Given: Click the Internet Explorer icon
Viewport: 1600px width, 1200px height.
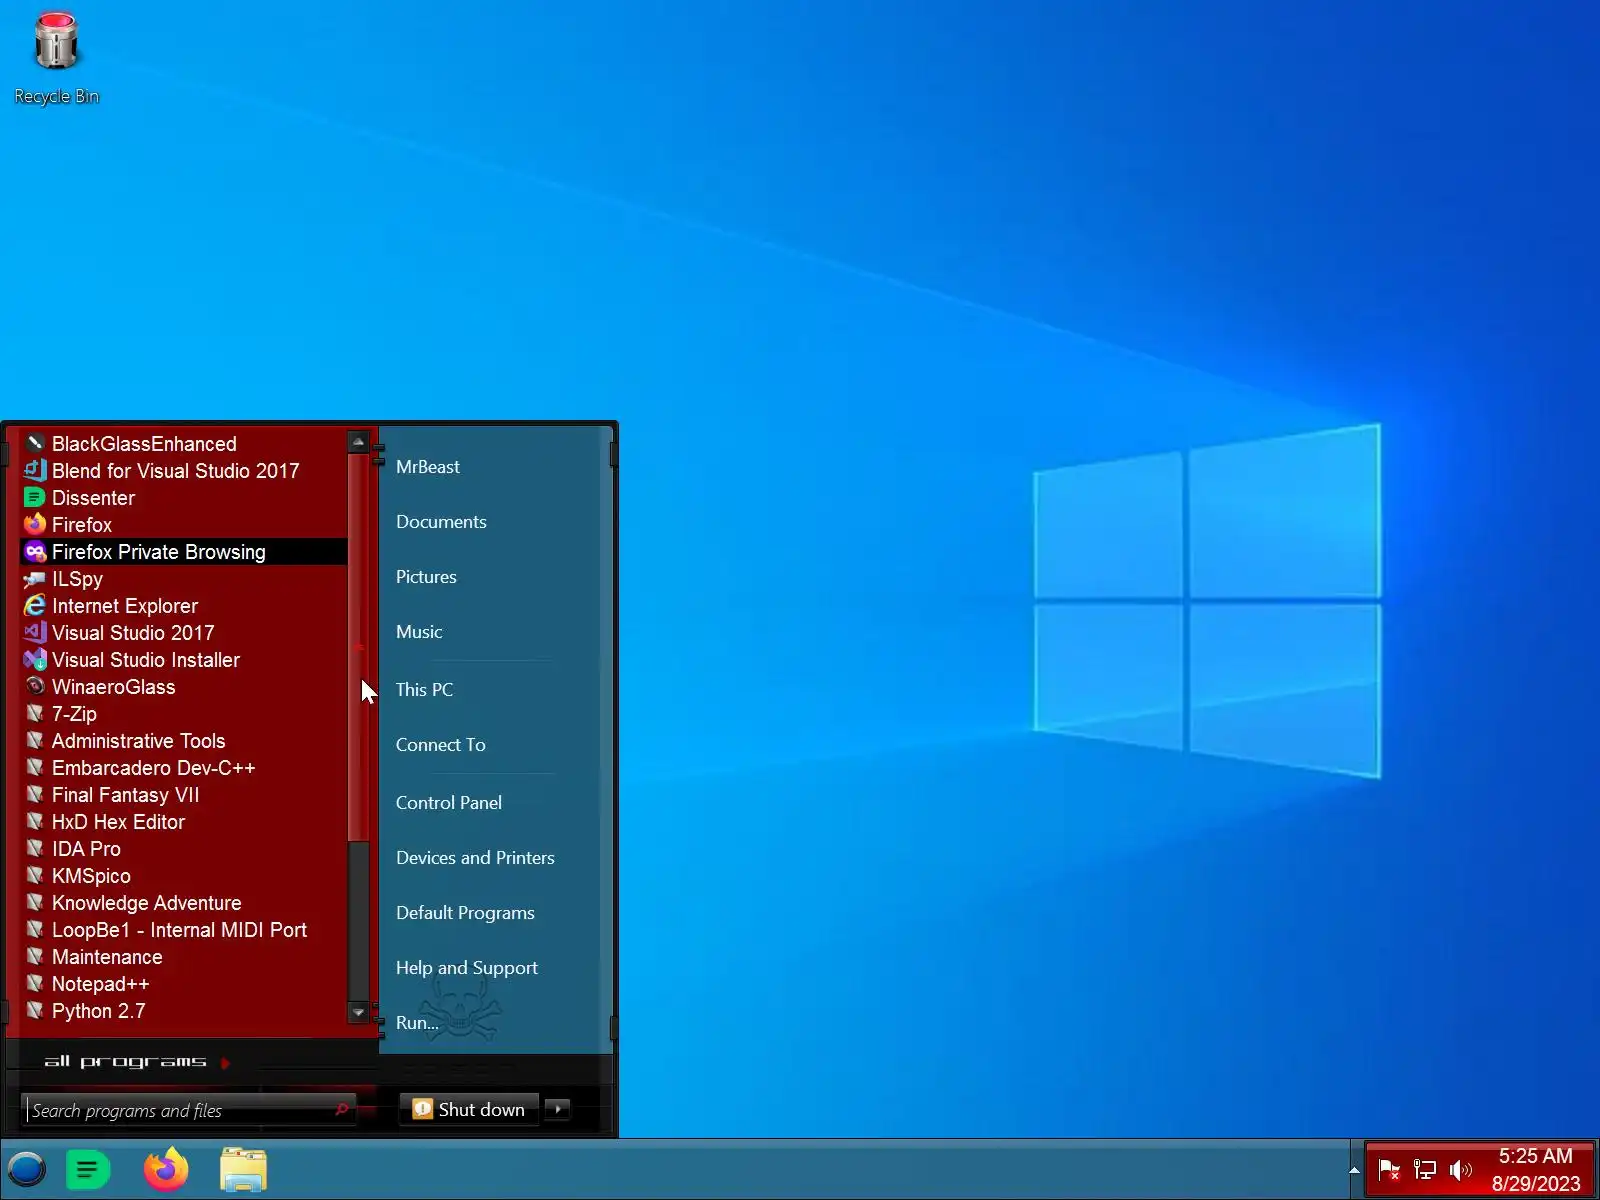Looking at the screenshot, I should (x=35, y=605).
